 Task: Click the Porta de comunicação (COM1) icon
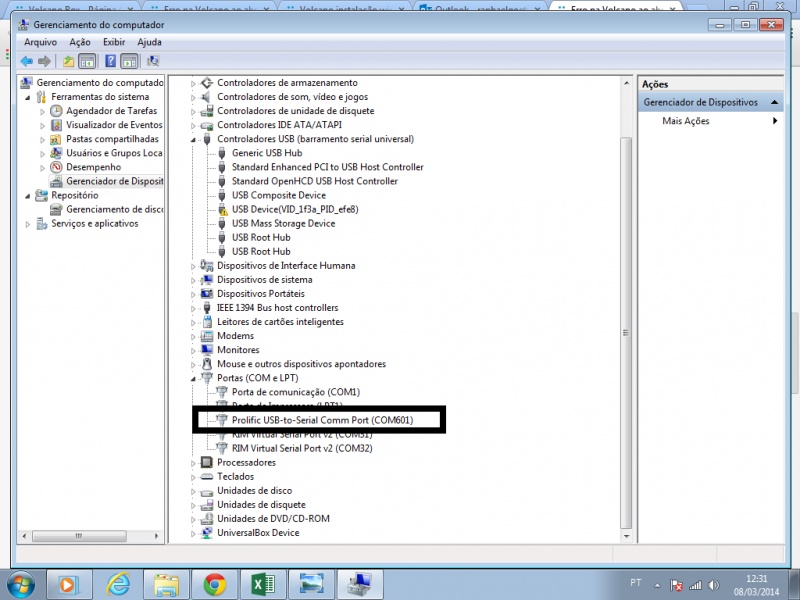(x=221, y=392)
